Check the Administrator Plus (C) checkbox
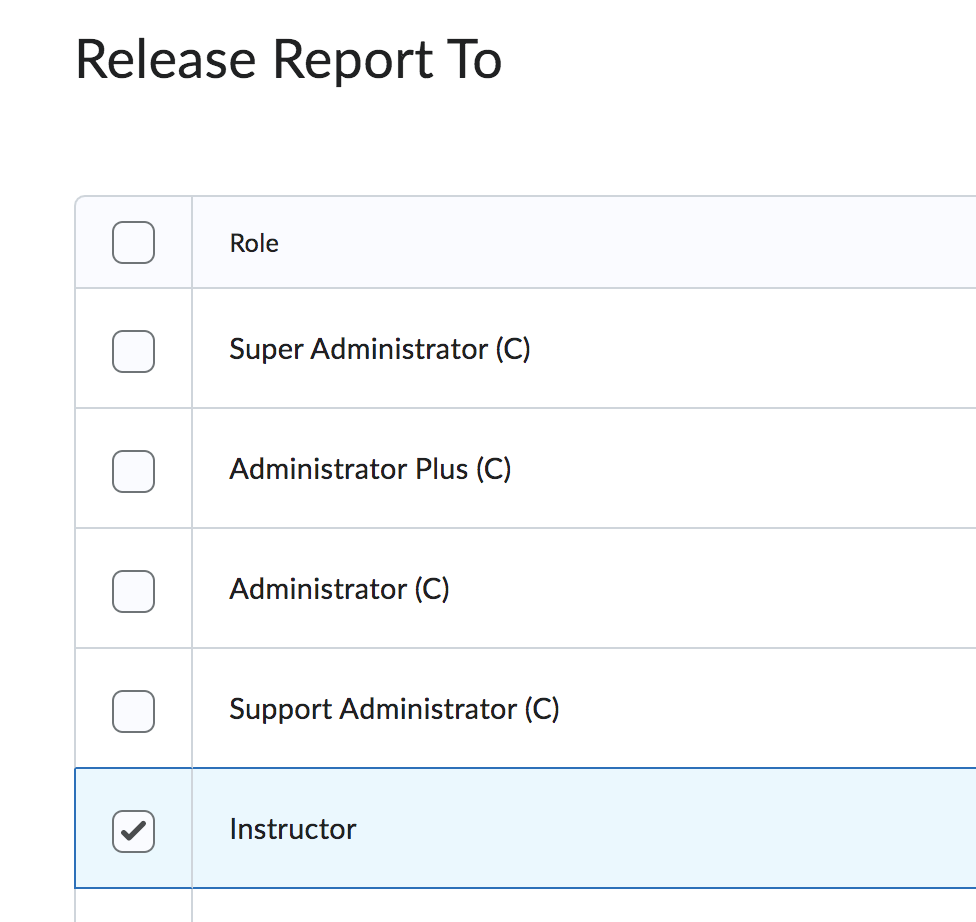This screenshot has width=976, height=922. (133, 471)
